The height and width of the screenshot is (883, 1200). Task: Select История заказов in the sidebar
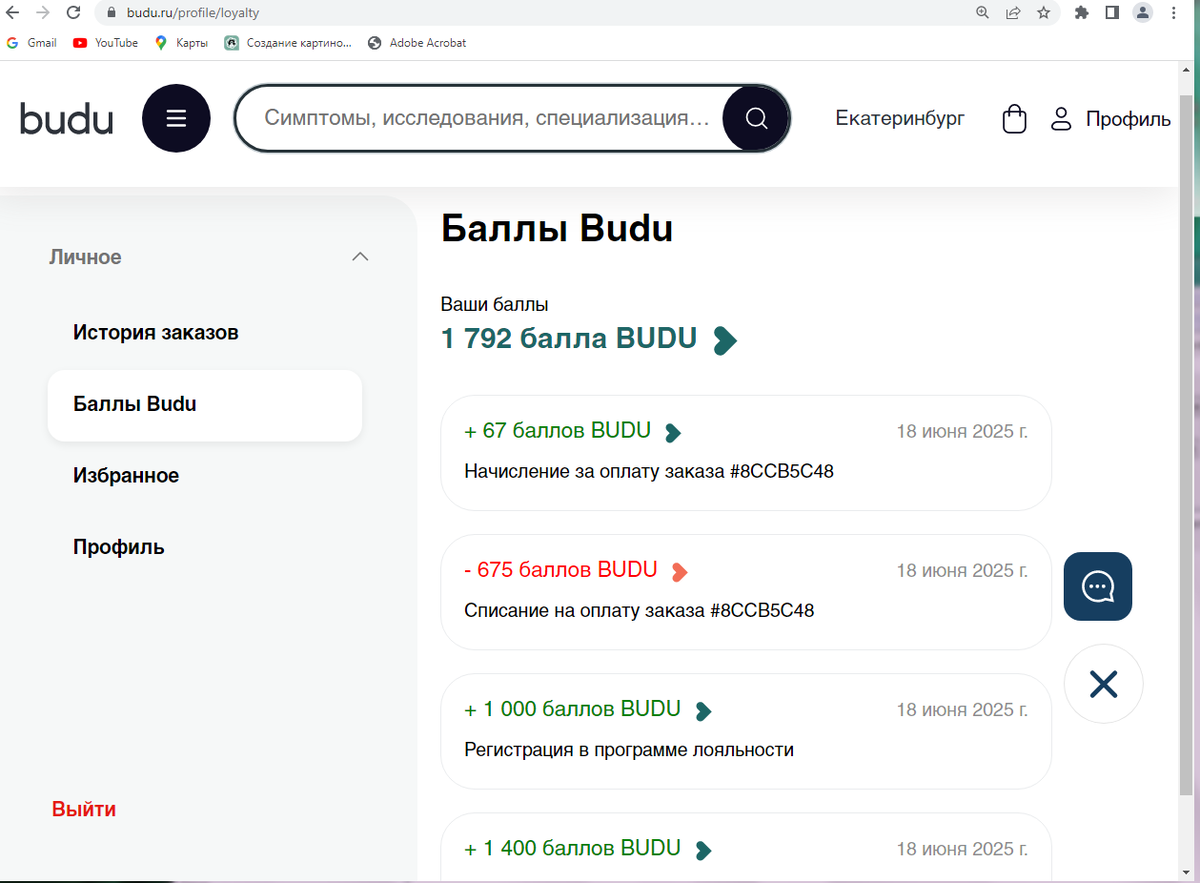[155, 332]
